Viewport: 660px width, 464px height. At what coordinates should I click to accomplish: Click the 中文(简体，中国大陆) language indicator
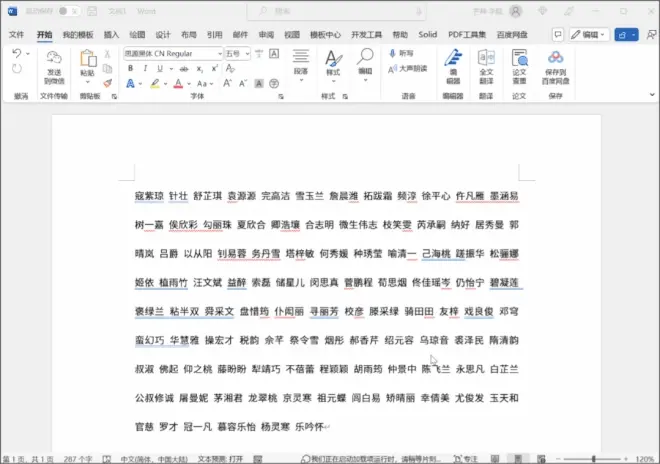(154, 459)
